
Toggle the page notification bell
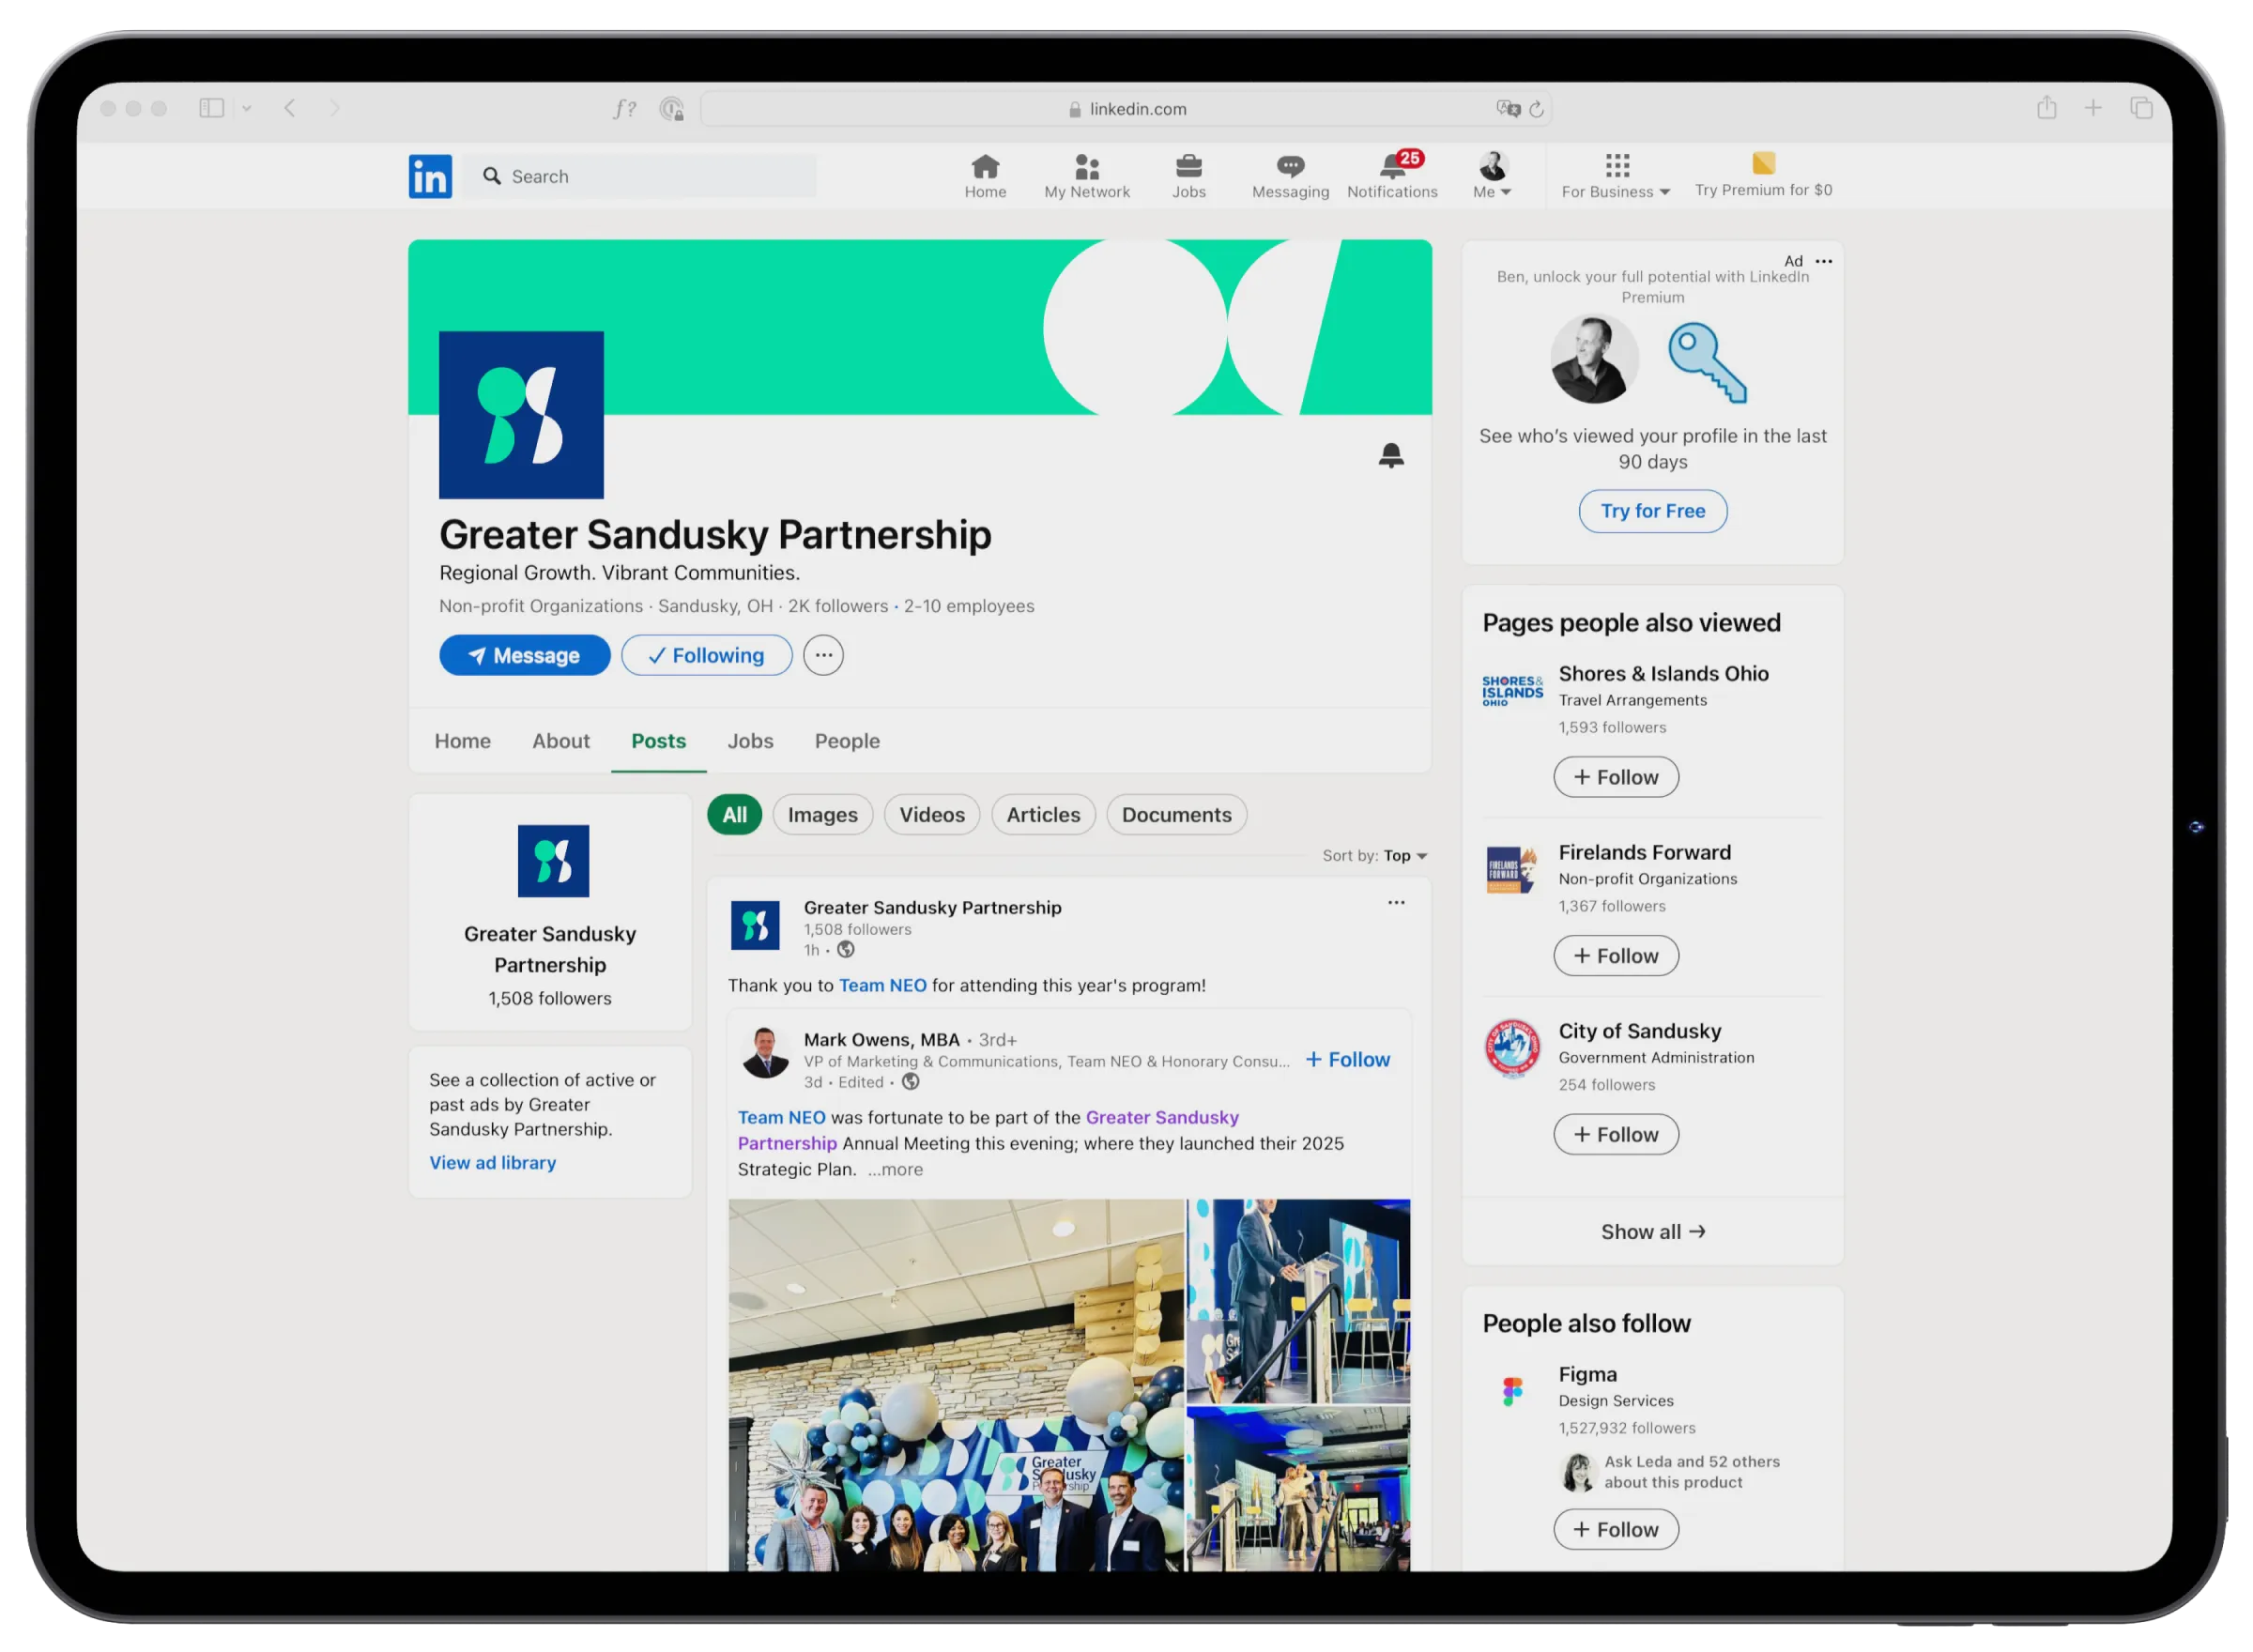click(1392, 455)
